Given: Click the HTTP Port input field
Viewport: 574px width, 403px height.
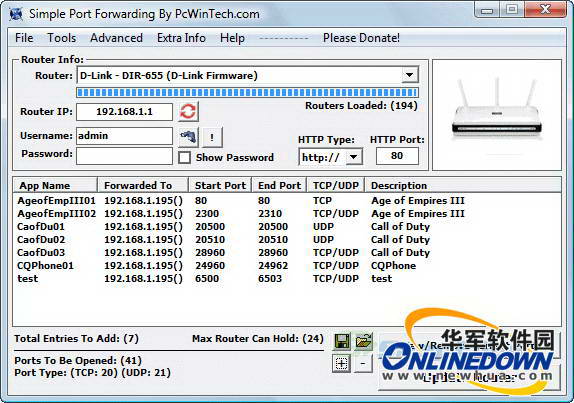Looking at the screenshot, I should coord(397,156).
